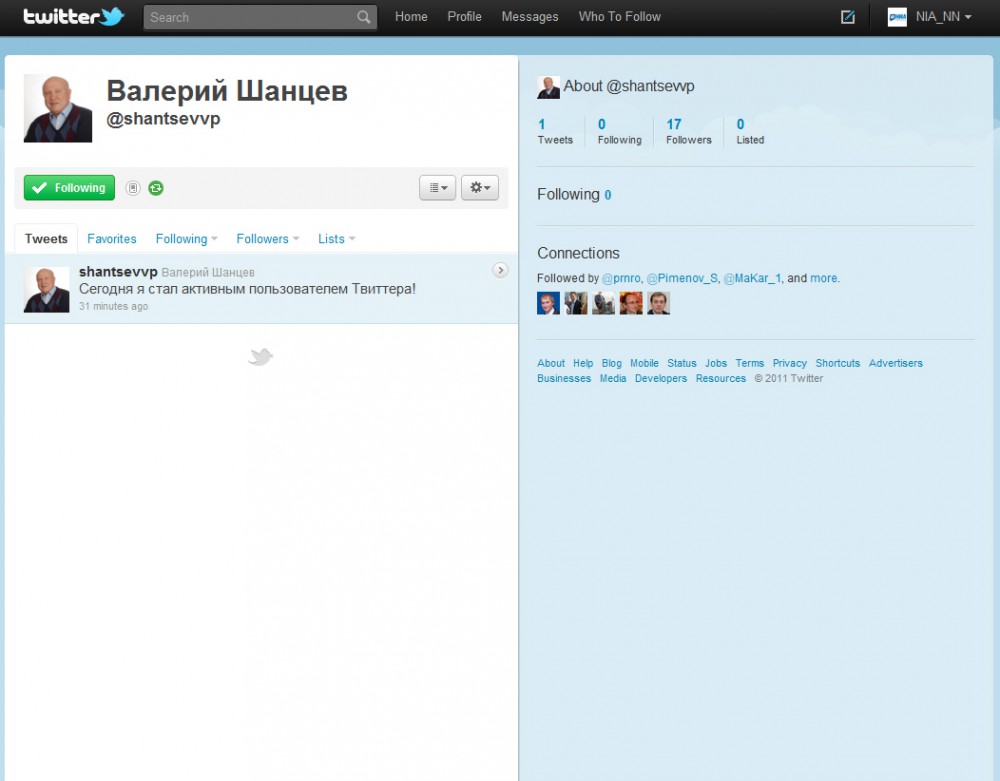Toggle mobile notifications phone icon
The width and height of the screenshot is (1000, 781).
point(133,188)
